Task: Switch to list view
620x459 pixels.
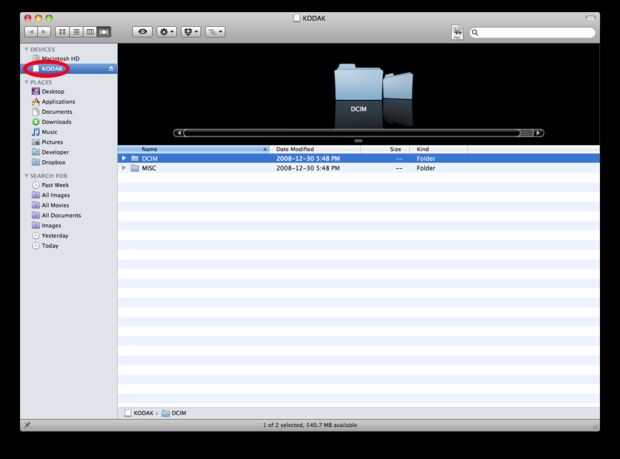Action: 76,32
